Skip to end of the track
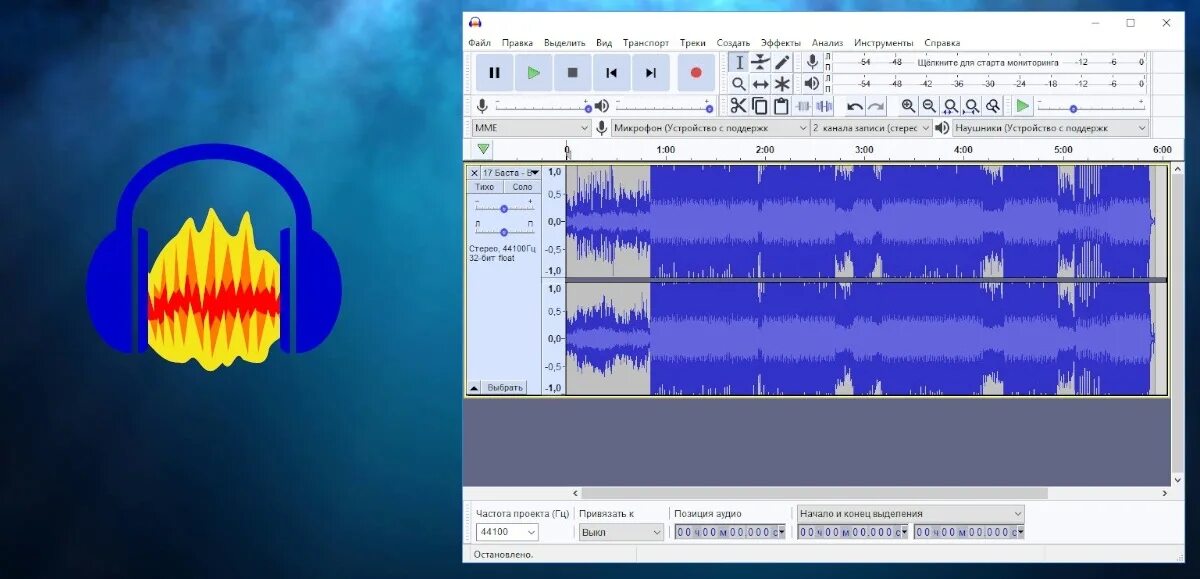The height and width of the screenshot is (579, 1200). 650,73
